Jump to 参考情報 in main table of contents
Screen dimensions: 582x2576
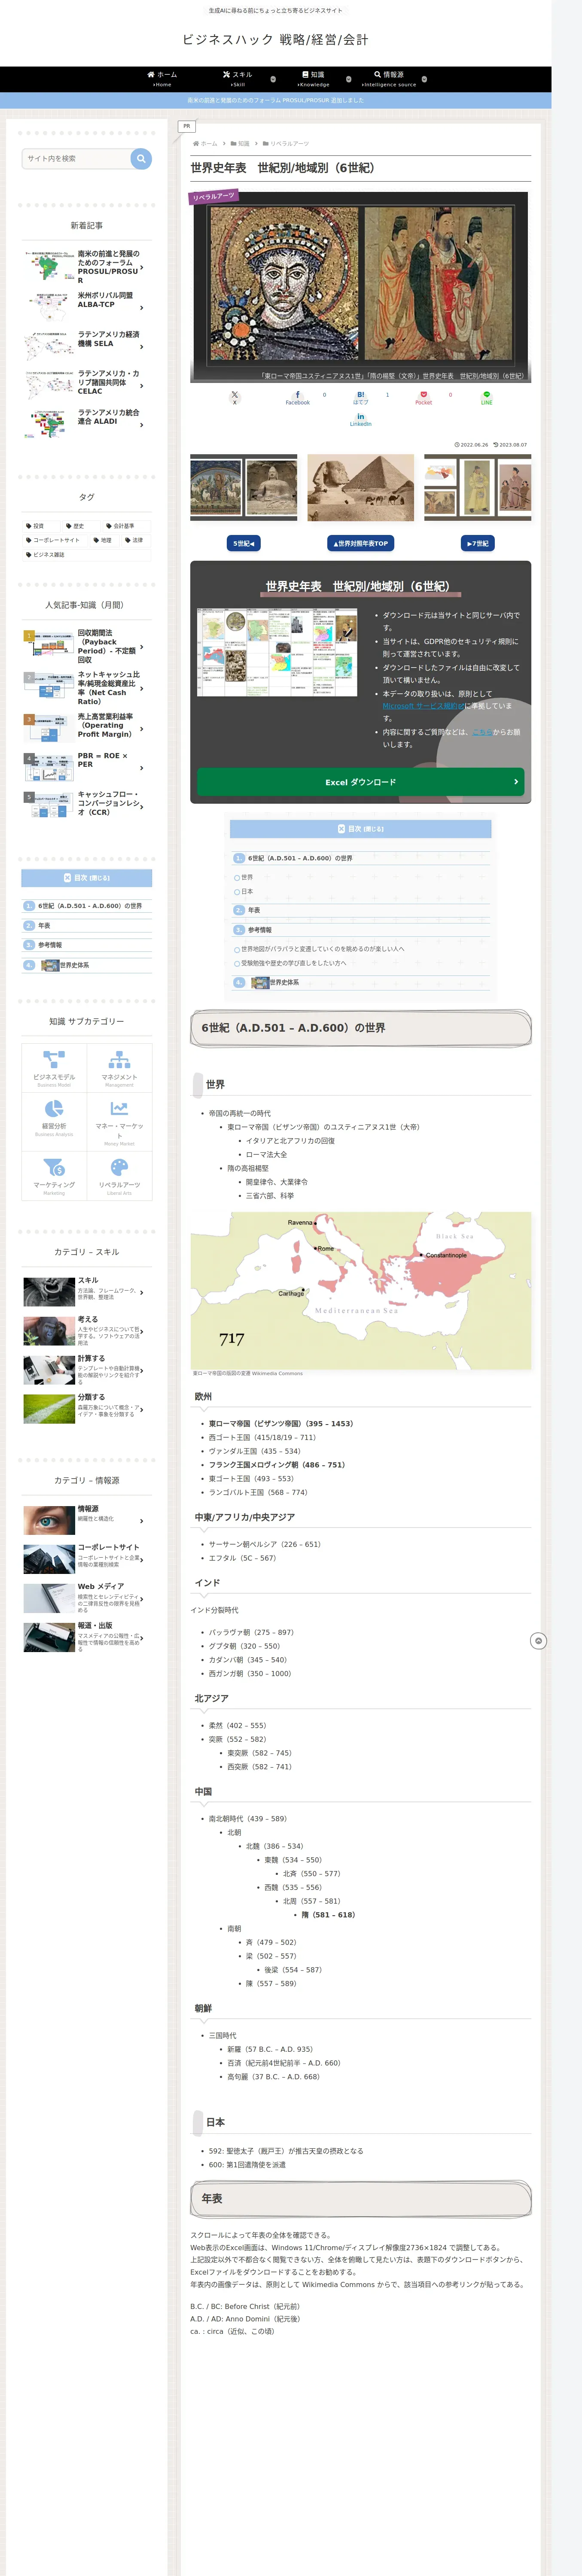click(x=259, y=930)
